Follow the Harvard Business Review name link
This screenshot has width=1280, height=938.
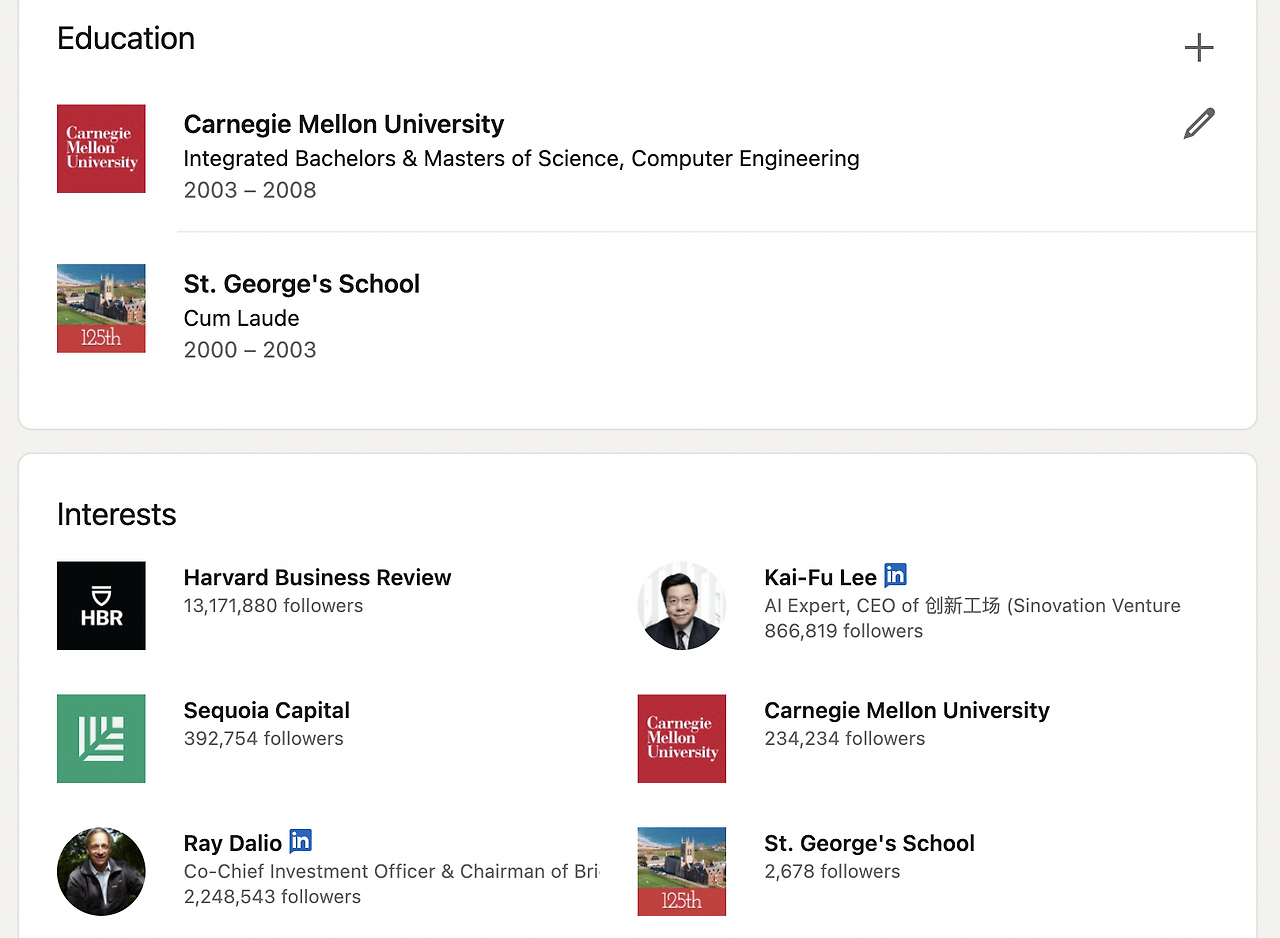tap(317, 577)
